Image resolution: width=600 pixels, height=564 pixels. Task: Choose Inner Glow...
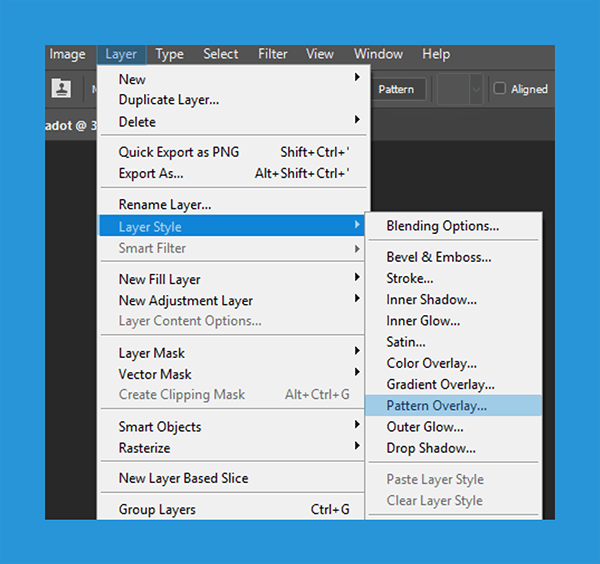[x=454, y=321]
